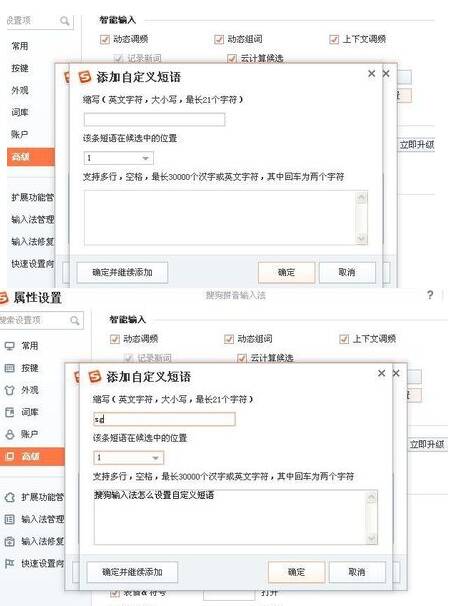Click the 搜狗拼音输入法 title text
The width and height of the screenshot is (452, 606).
click(x=236, y=296)
